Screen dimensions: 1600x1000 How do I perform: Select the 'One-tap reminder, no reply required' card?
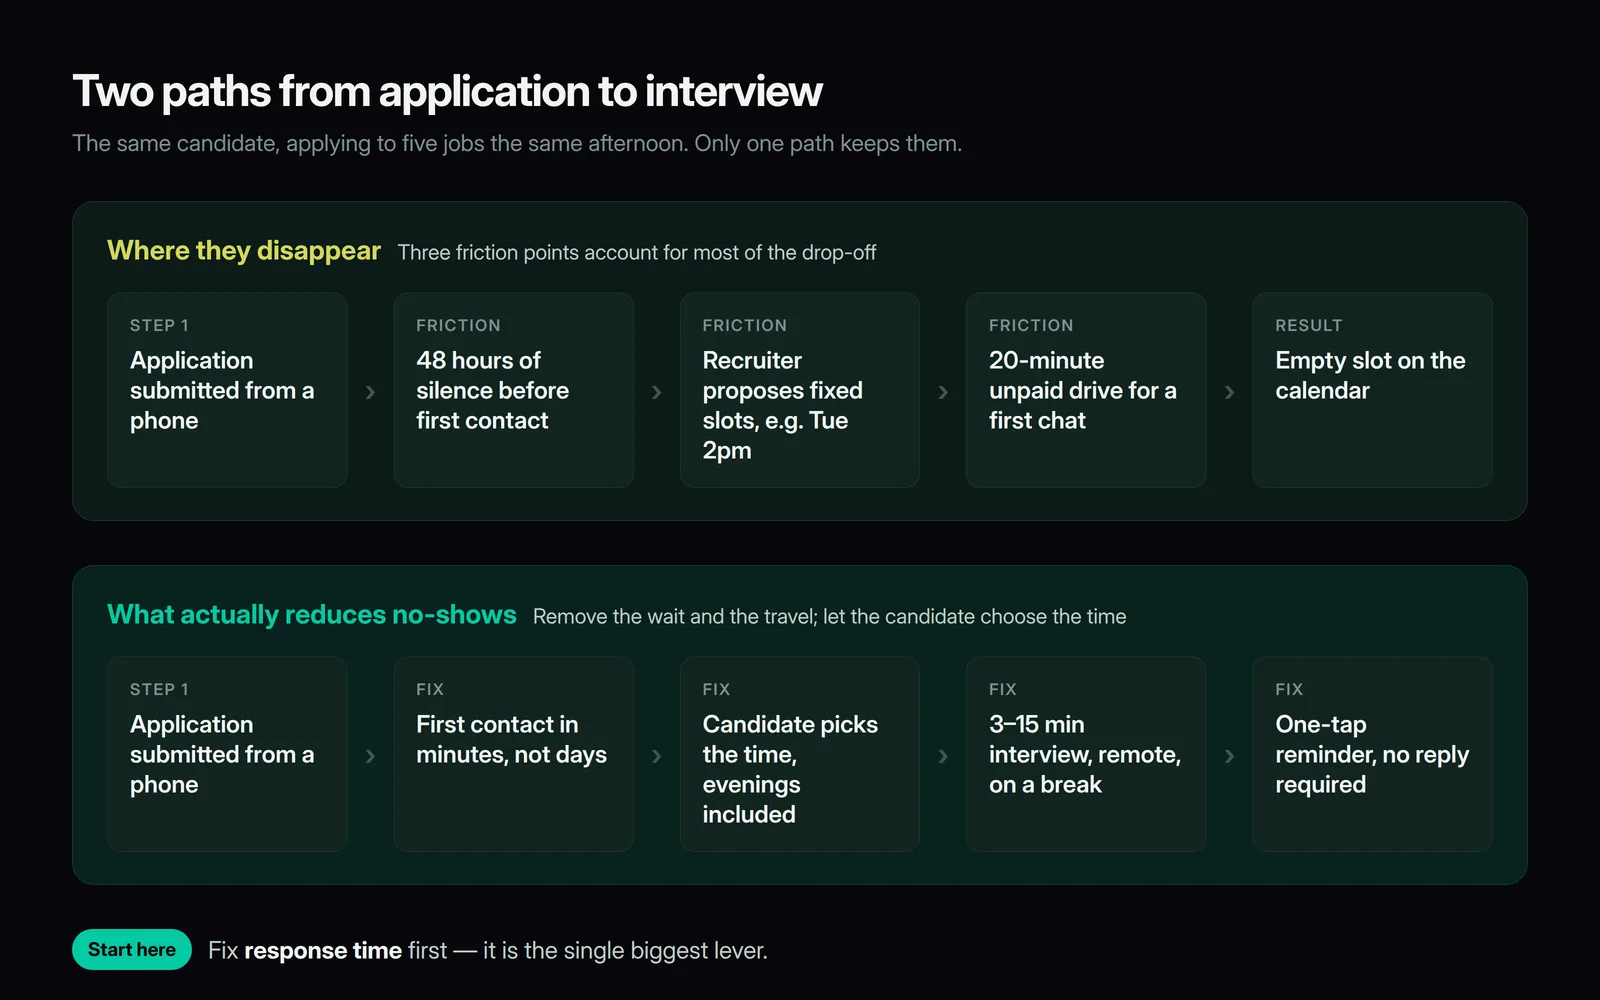coord(1372,754)
